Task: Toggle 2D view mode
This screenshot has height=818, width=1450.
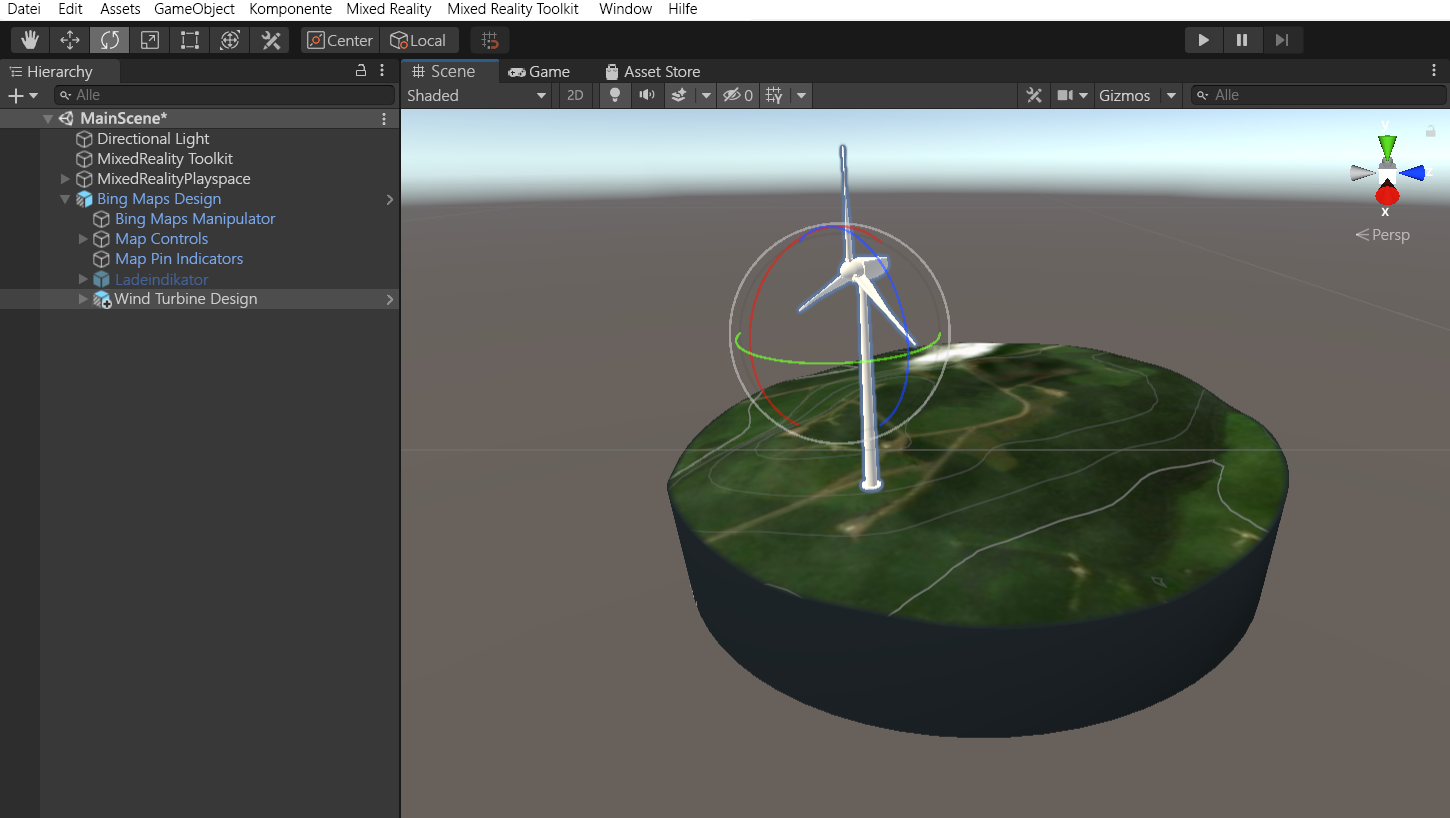Action: point(575,95)
